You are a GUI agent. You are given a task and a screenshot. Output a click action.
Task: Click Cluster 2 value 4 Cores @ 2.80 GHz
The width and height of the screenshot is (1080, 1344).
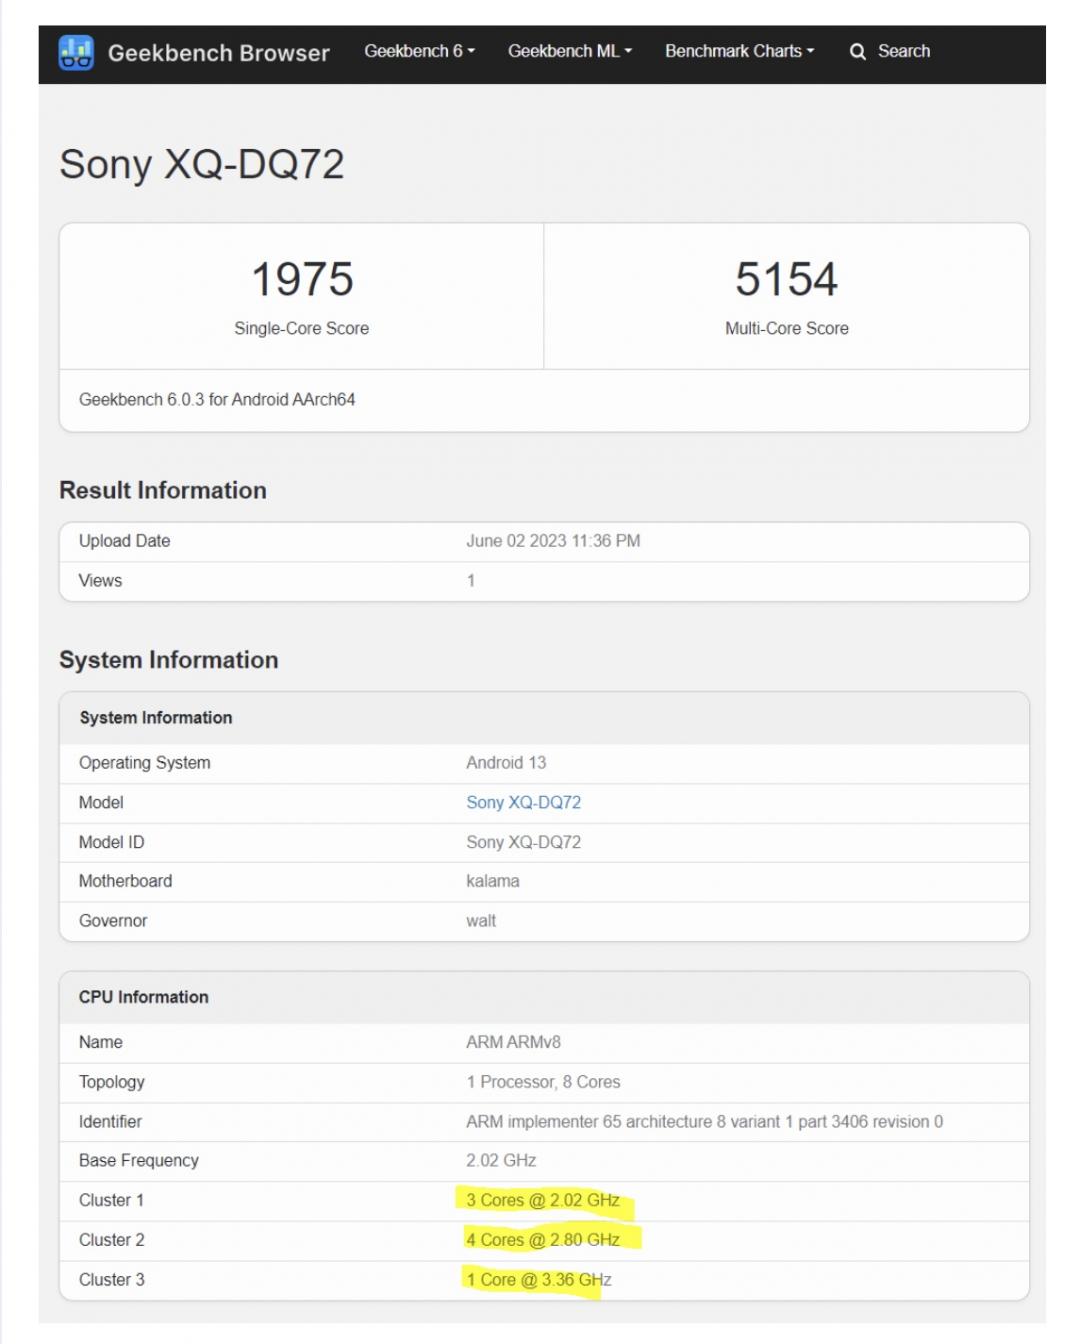point(543,1240)
